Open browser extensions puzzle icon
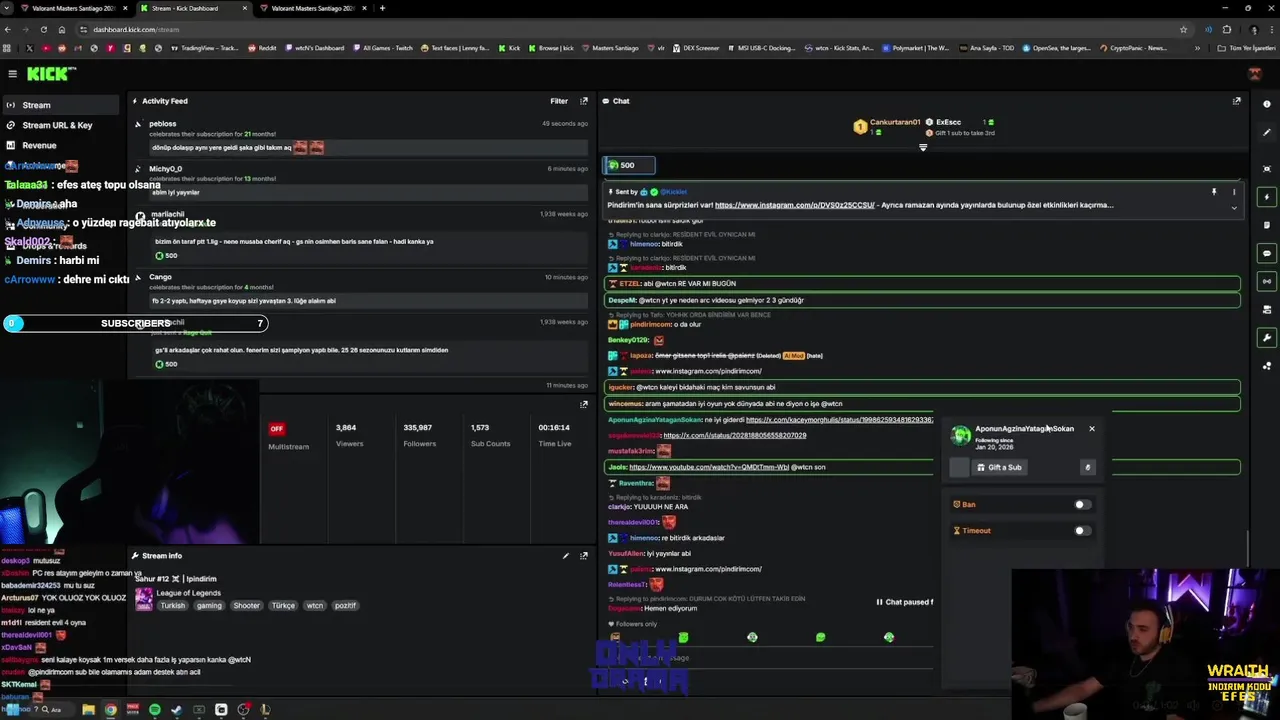This screenshot has height=720, width=1280. (1227, 30)
